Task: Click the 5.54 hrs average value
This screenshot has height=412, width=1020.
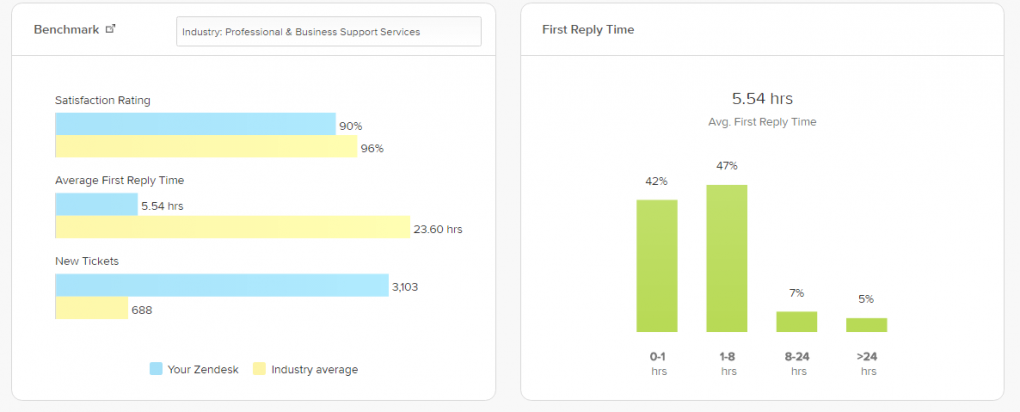Action: click(x=762, y=98)
